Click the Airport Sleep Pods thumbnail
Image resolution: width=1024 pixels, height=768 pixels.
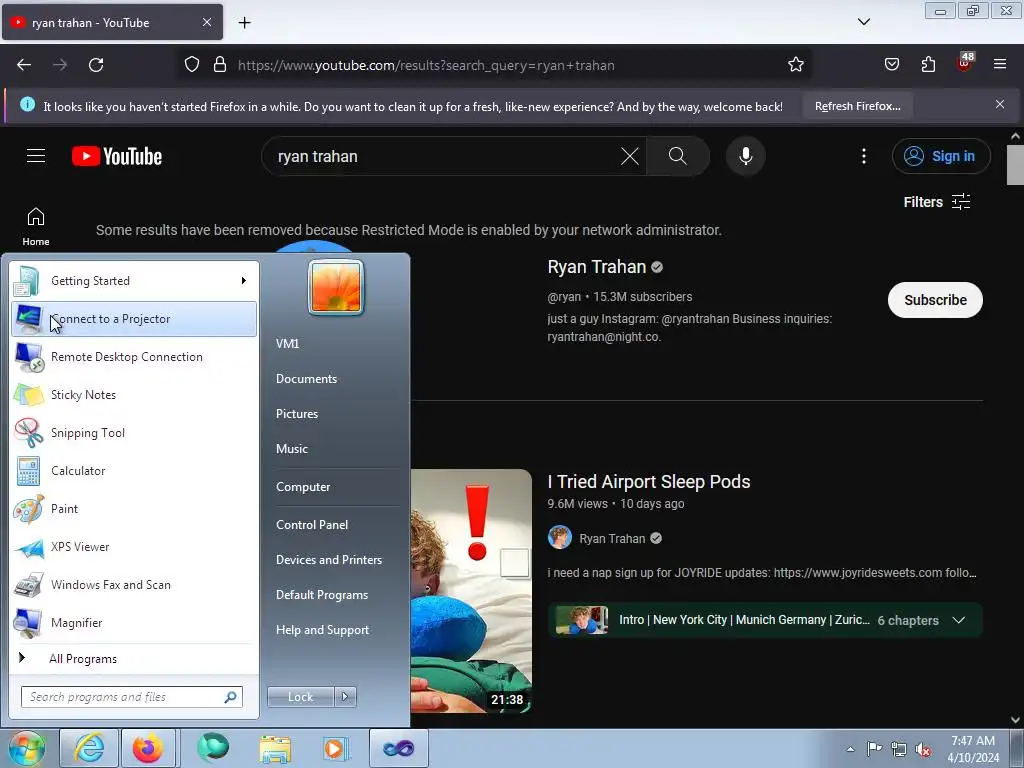pyautogui.click(x=471, y=590)
